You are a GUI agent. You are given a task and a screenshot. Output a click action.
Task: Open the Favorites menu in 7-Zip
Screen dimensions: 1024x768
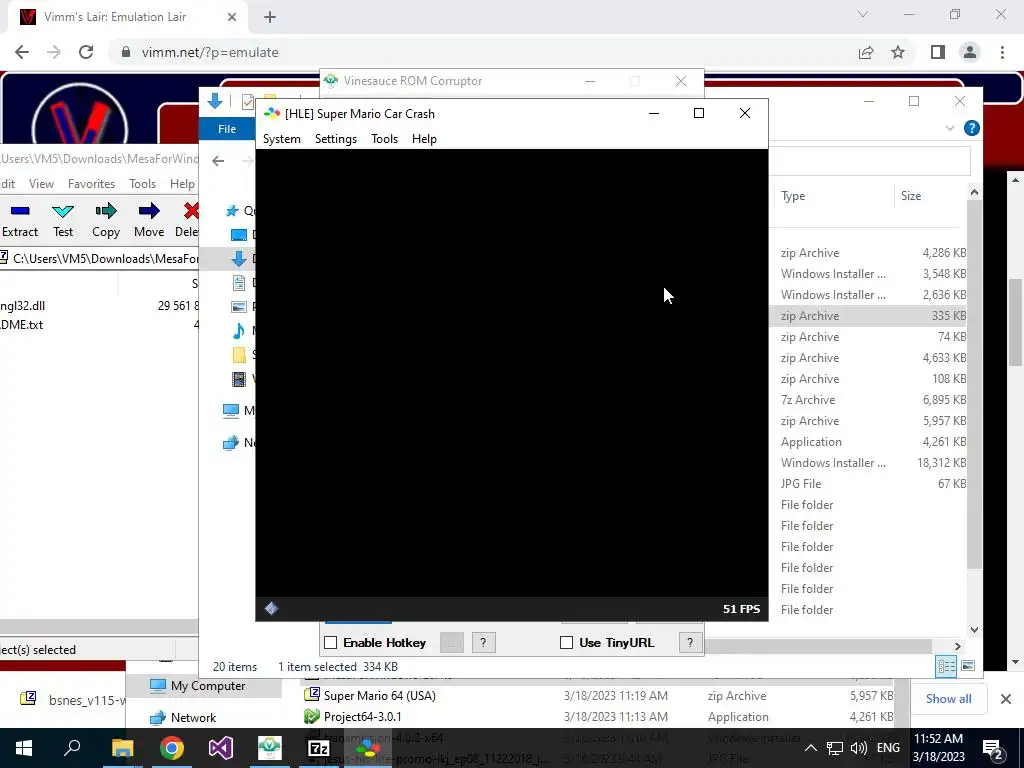point(91,184)
